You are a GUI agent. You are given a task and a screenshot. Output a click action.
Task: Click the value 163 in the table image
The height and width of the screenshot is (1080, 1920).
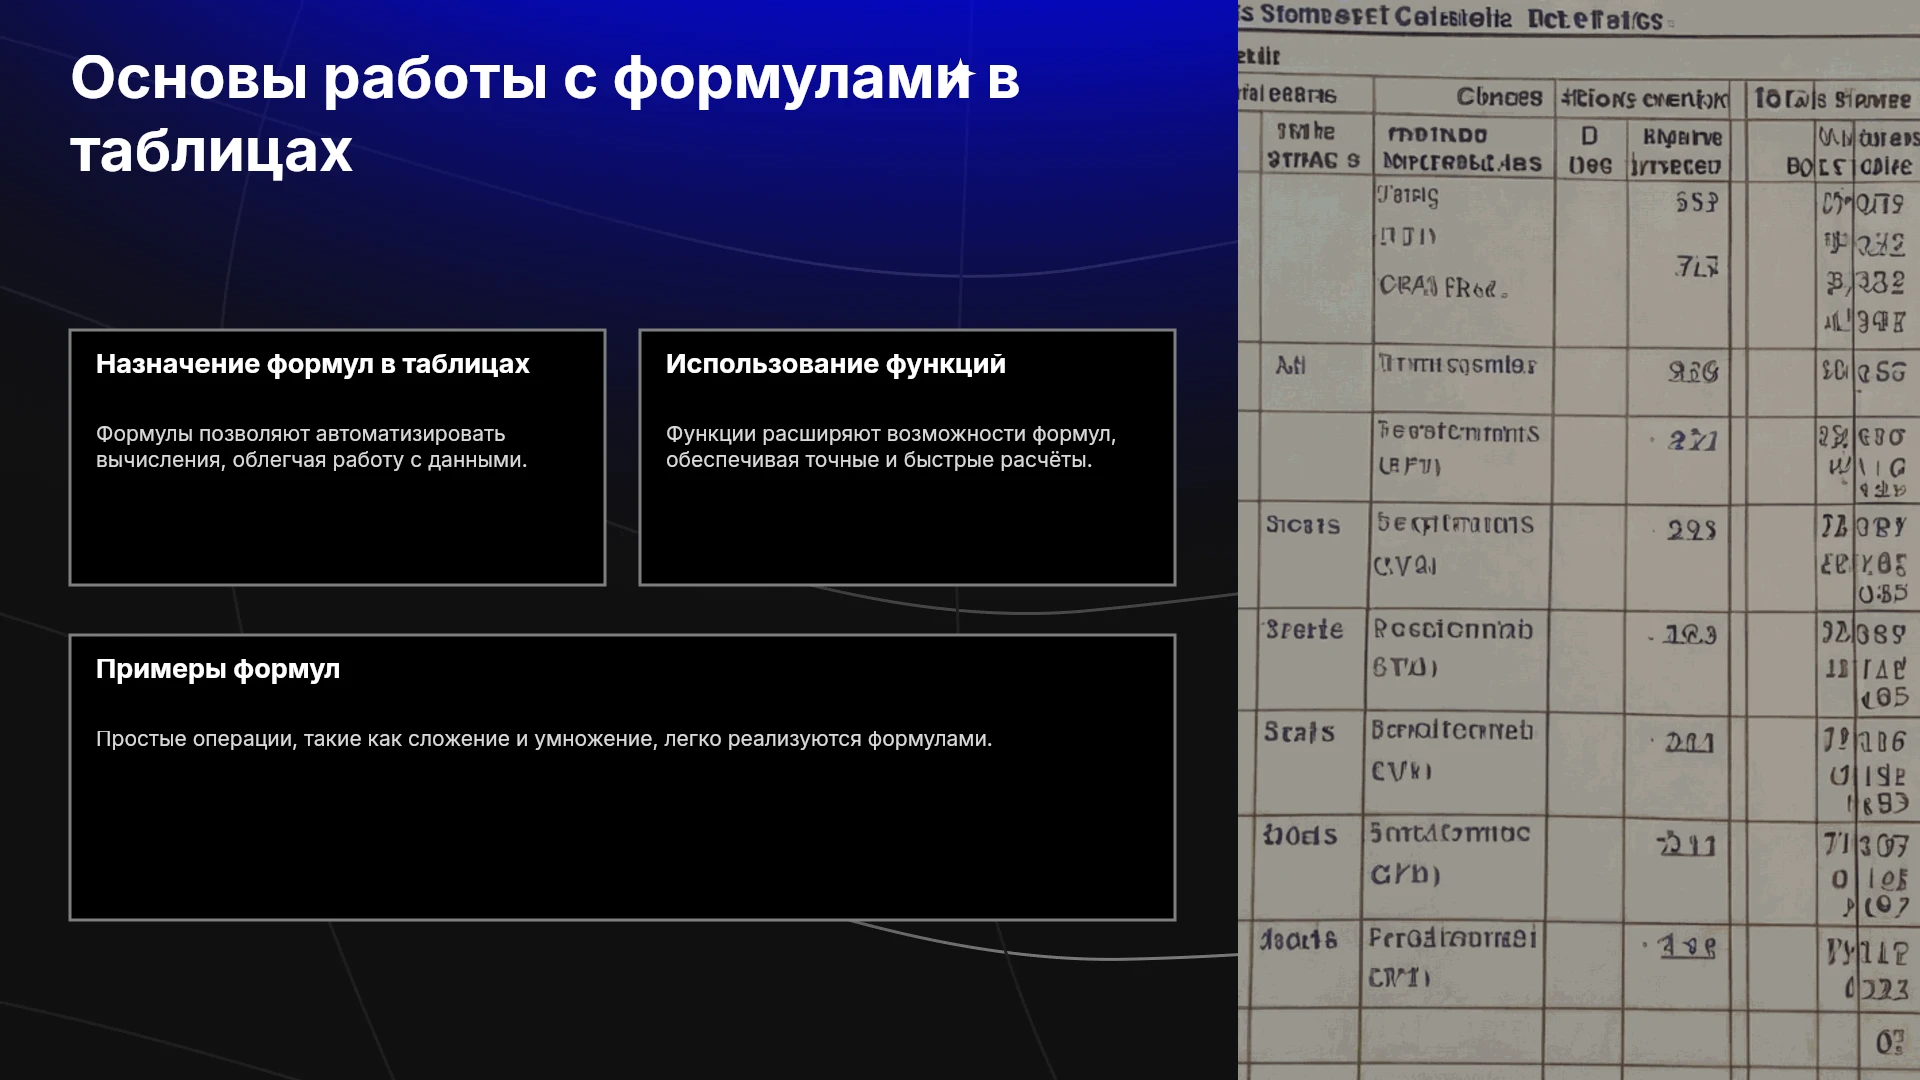[1689, 635]
